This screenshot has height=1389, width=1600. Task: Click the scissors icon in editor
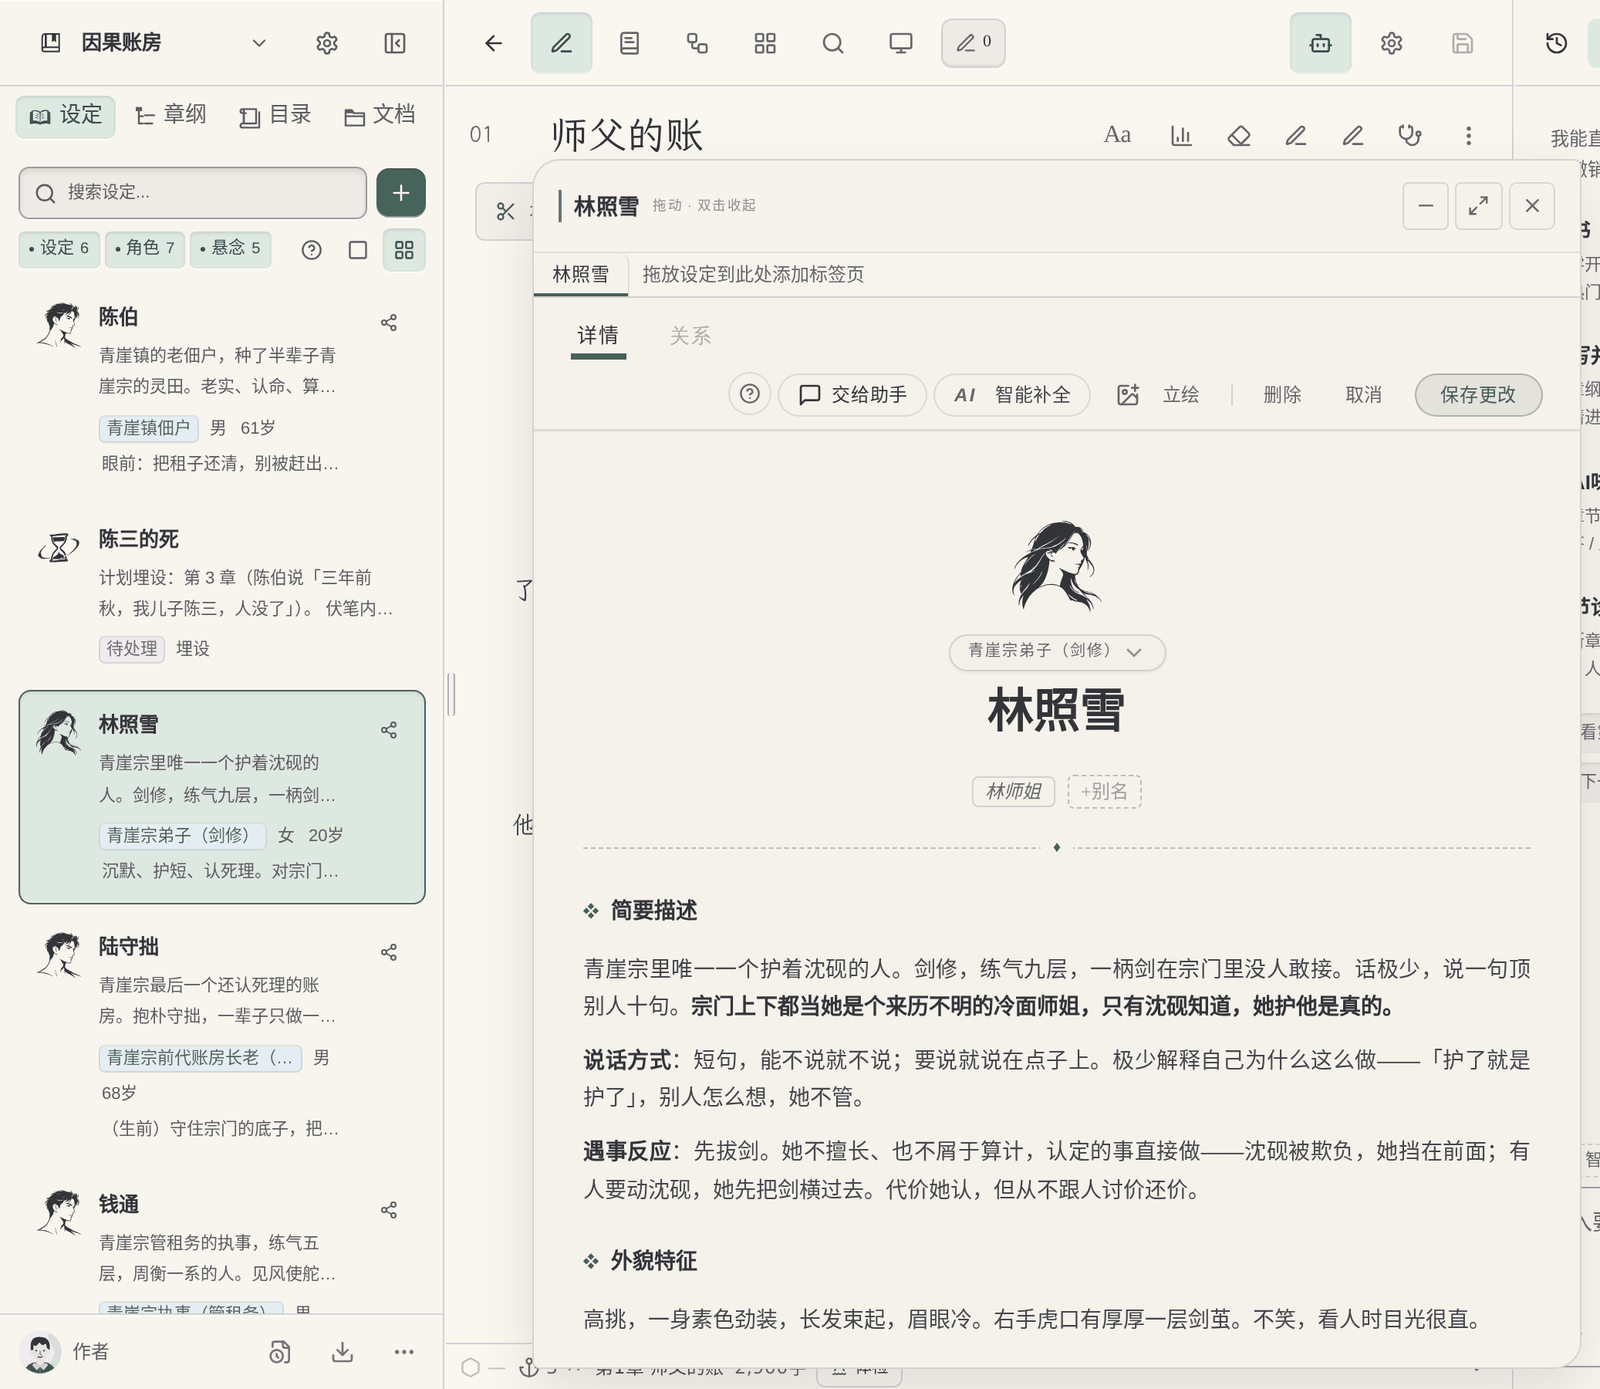505,211
